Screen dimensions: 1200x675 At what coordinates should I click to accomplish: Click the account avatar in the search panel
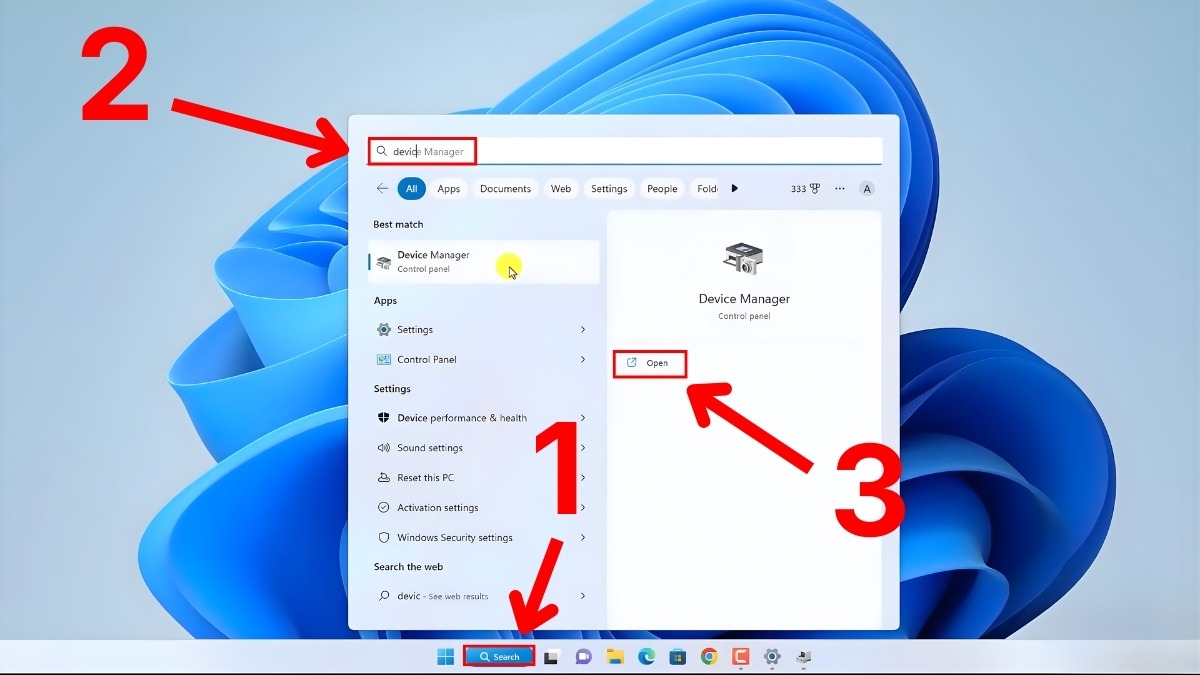pyautogui.click(x=867, y=188)
